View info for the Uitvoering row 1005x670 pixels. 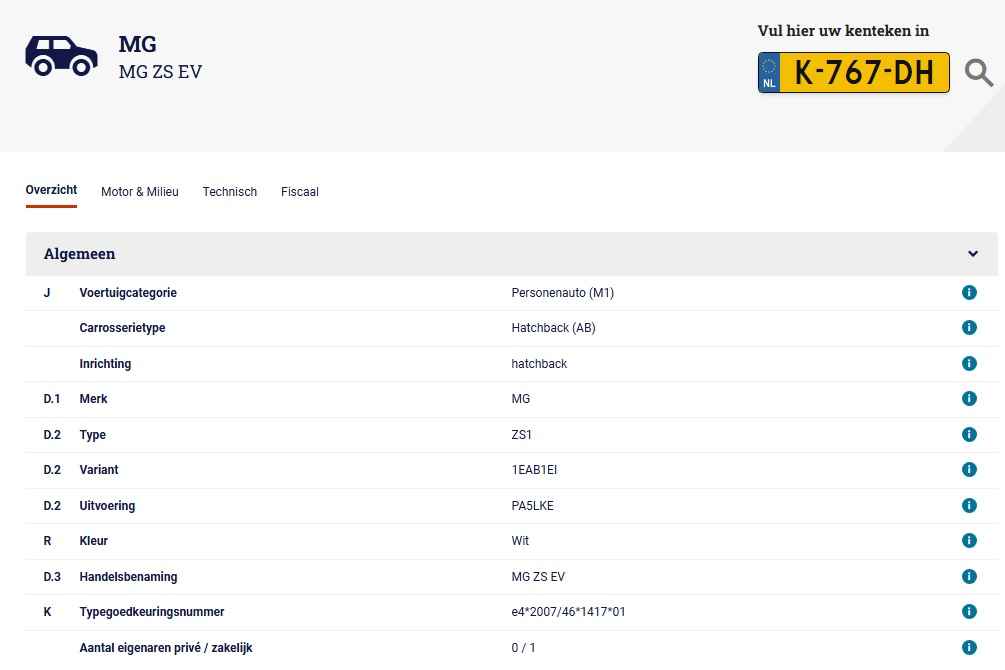969,506
